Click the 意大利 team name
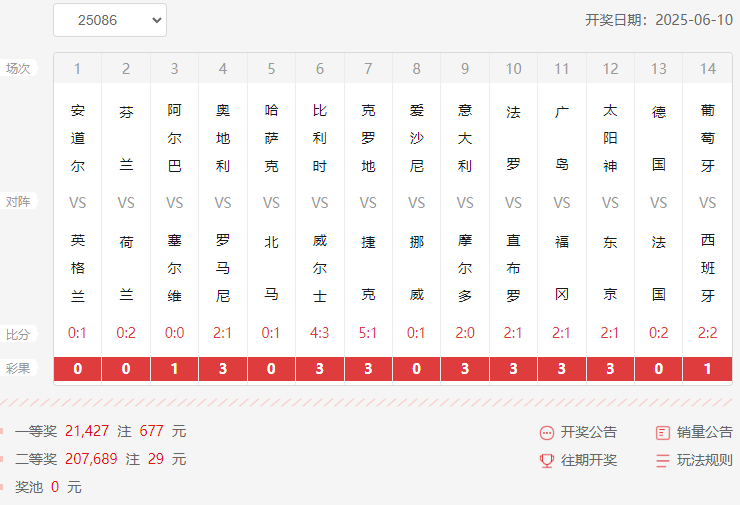Screen dimensions: 740x505 click(465, 138)
